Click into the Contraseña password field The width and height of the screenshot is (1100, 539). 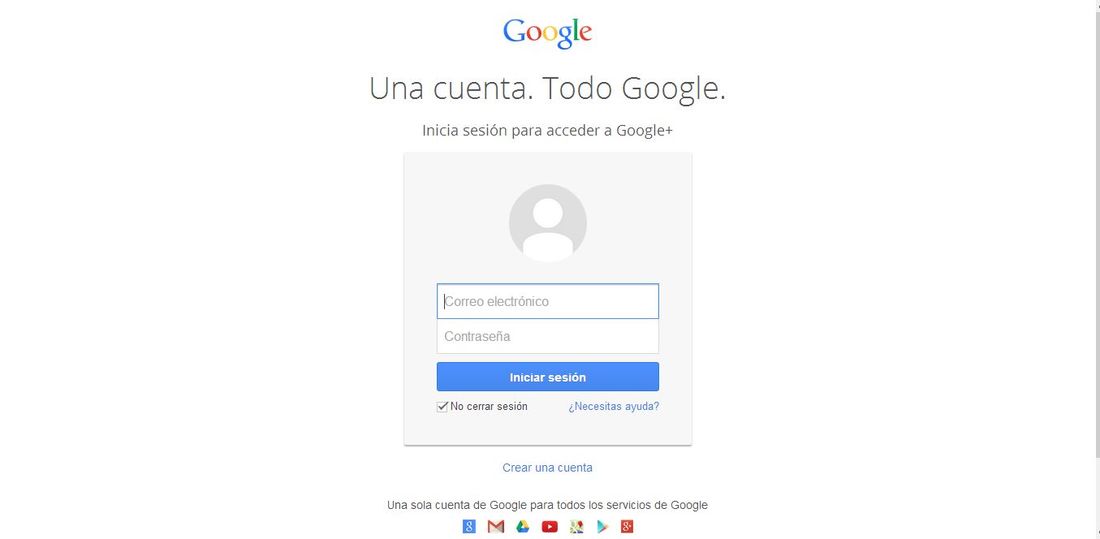click(548, 336)
